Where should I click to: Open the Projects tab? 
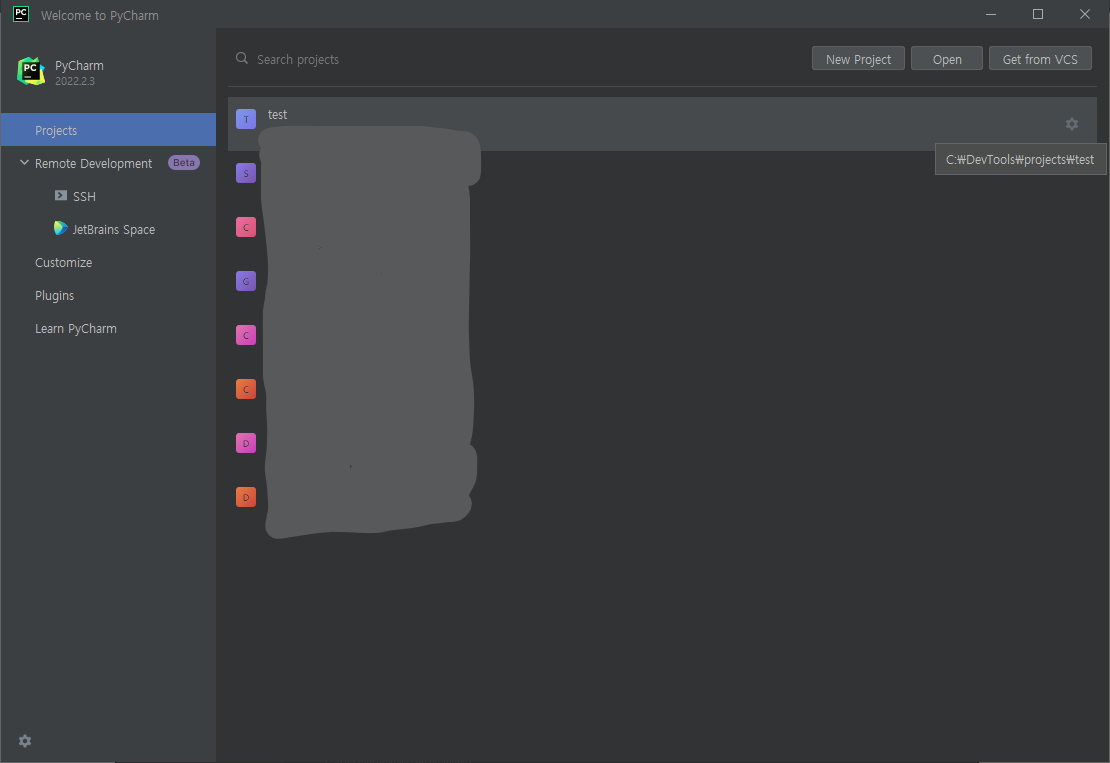tap(108, 130)
